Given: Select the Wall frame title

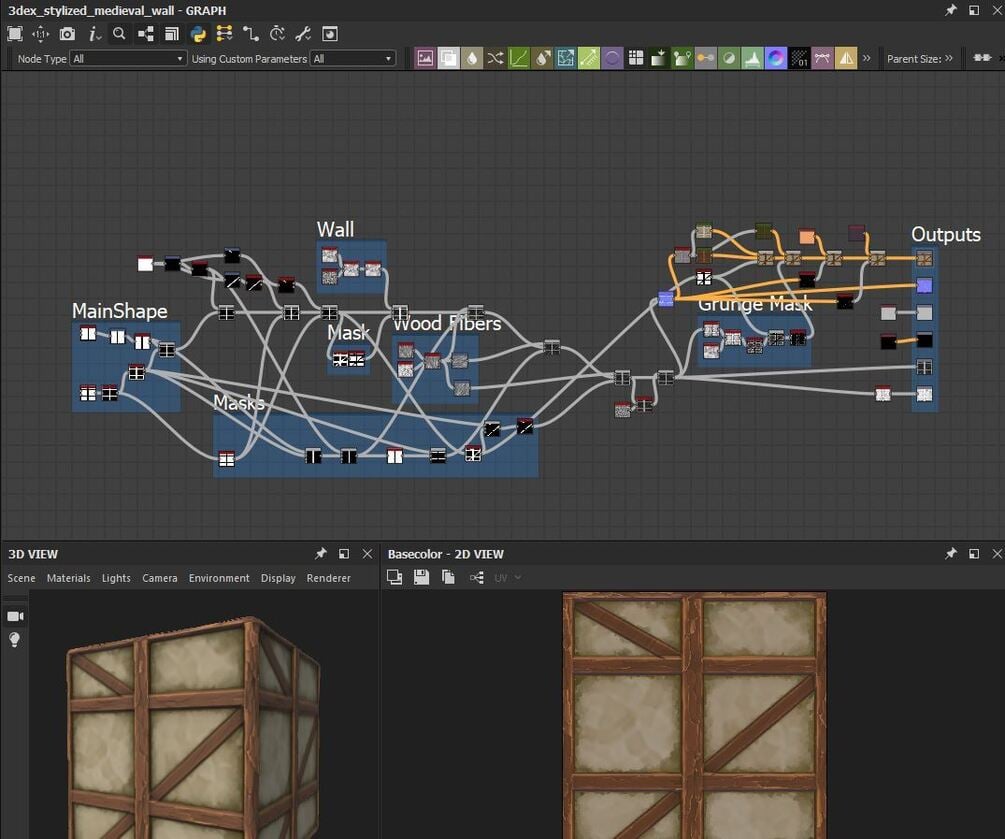Looking at the screenshot, I should pos(335,229).
